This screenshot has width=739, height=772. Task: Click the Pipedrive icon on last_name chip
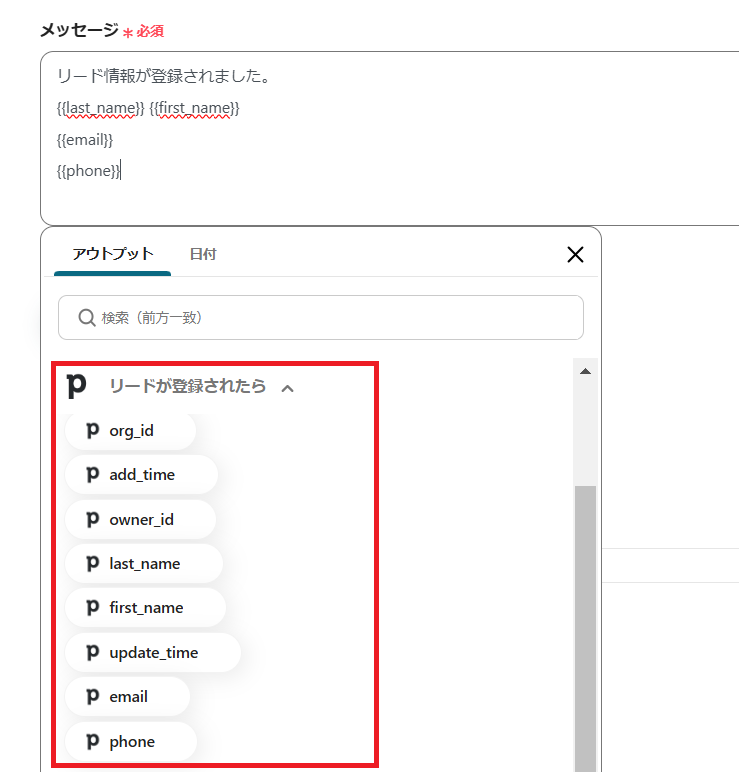[93, 563]
